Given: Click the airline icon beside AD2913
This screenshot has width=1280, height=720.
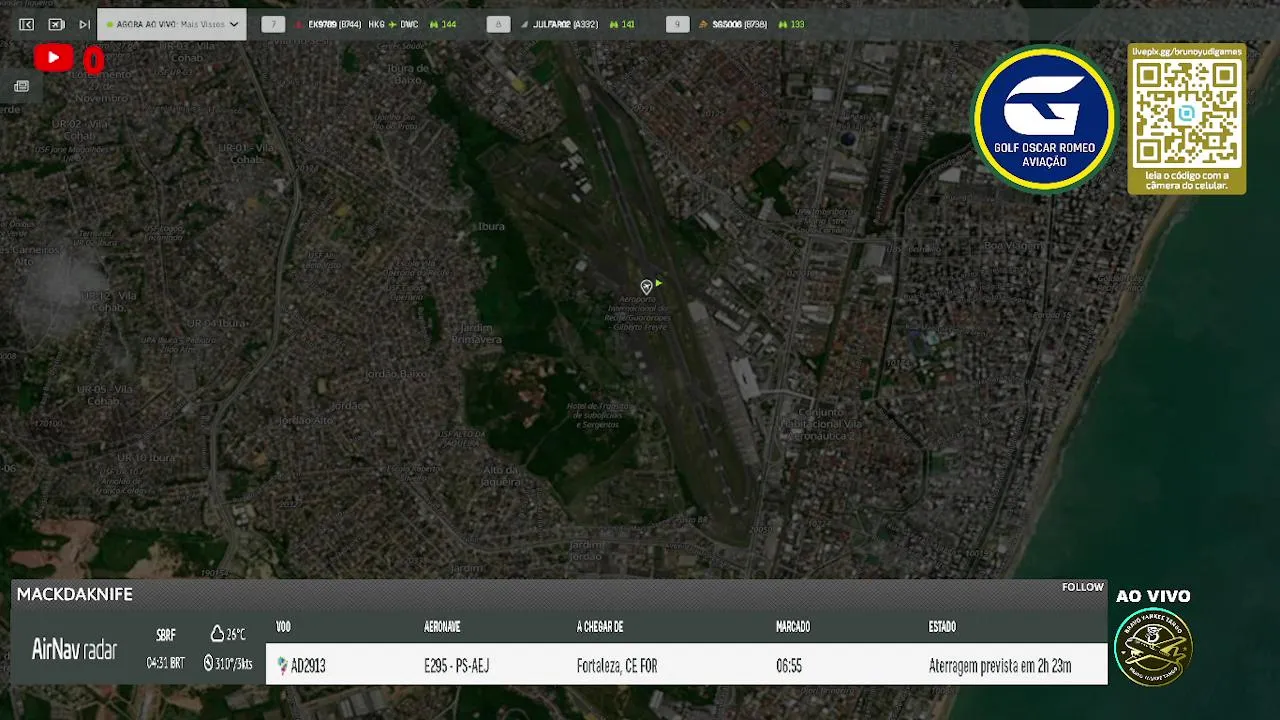Looking at the screenshot, I should 282,666.
